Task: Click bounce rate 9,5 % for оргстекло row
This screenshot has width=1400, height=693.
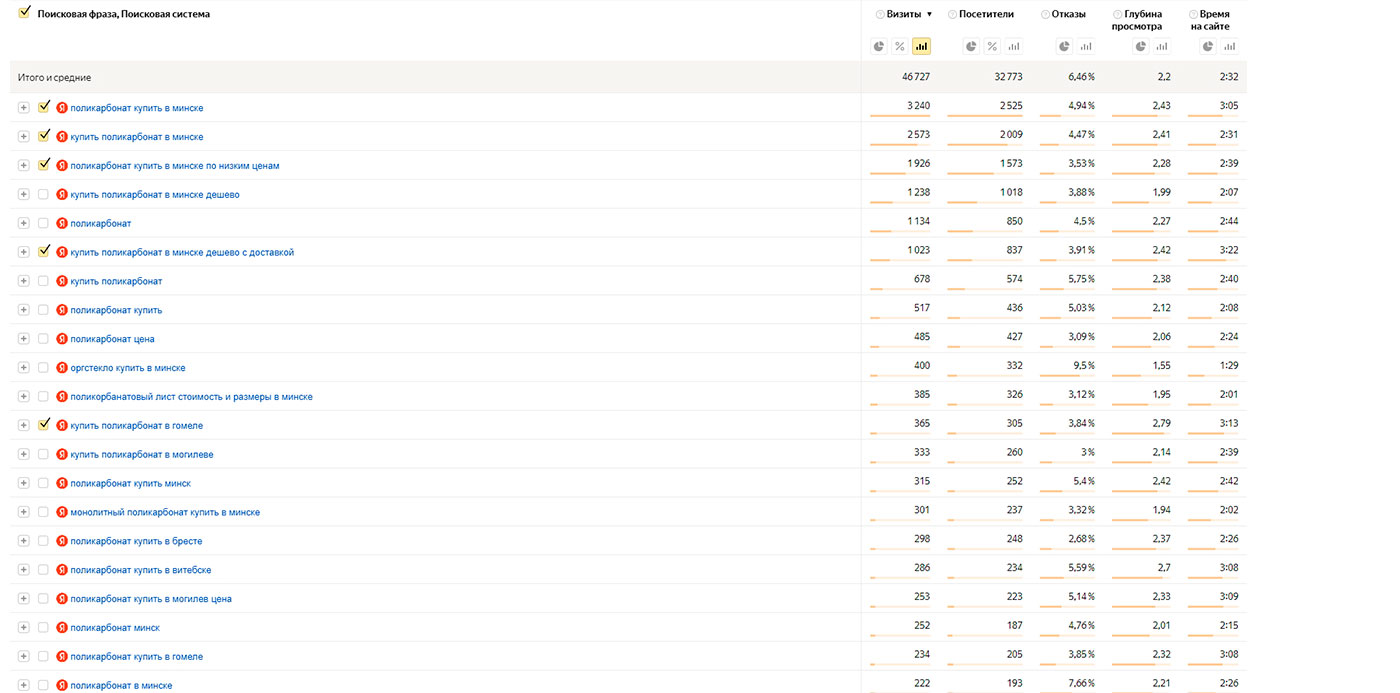Action: coord(1084,367)
